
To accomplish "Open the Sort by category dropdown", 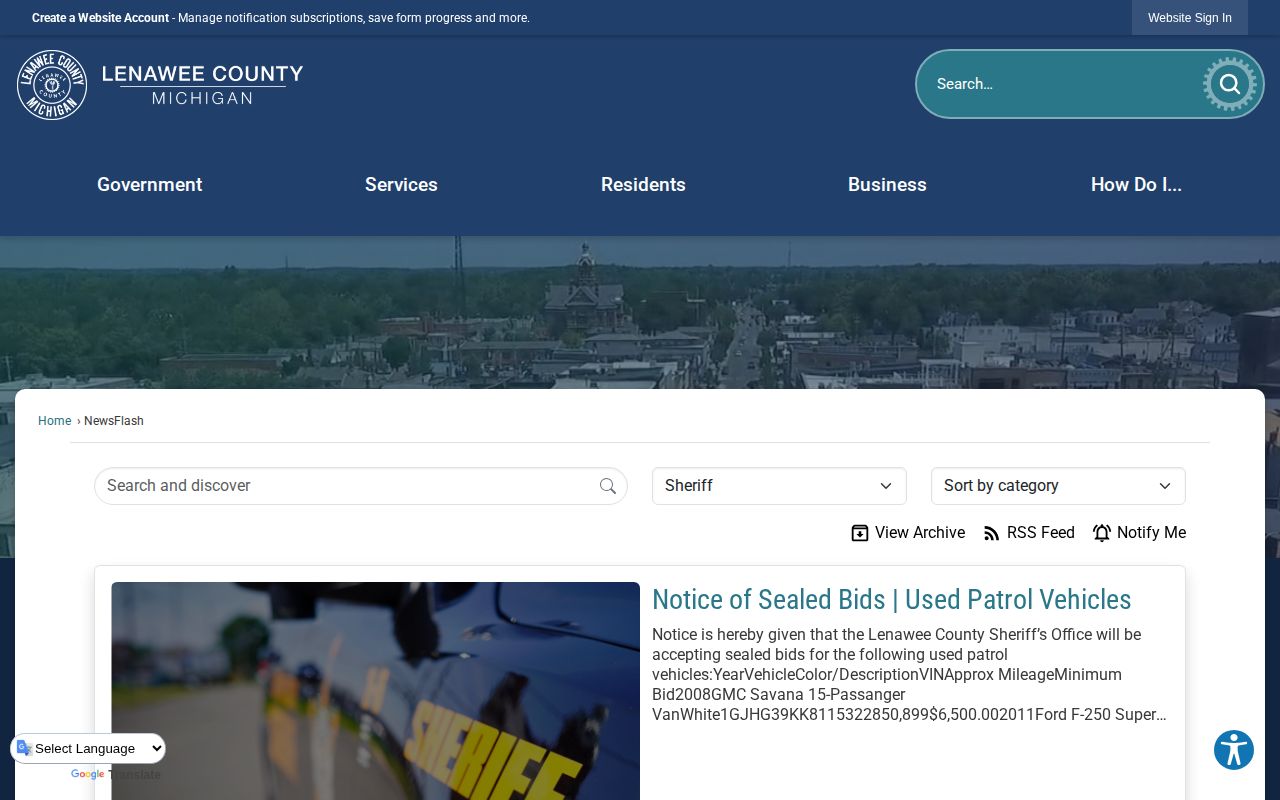I will (1058, 486).
